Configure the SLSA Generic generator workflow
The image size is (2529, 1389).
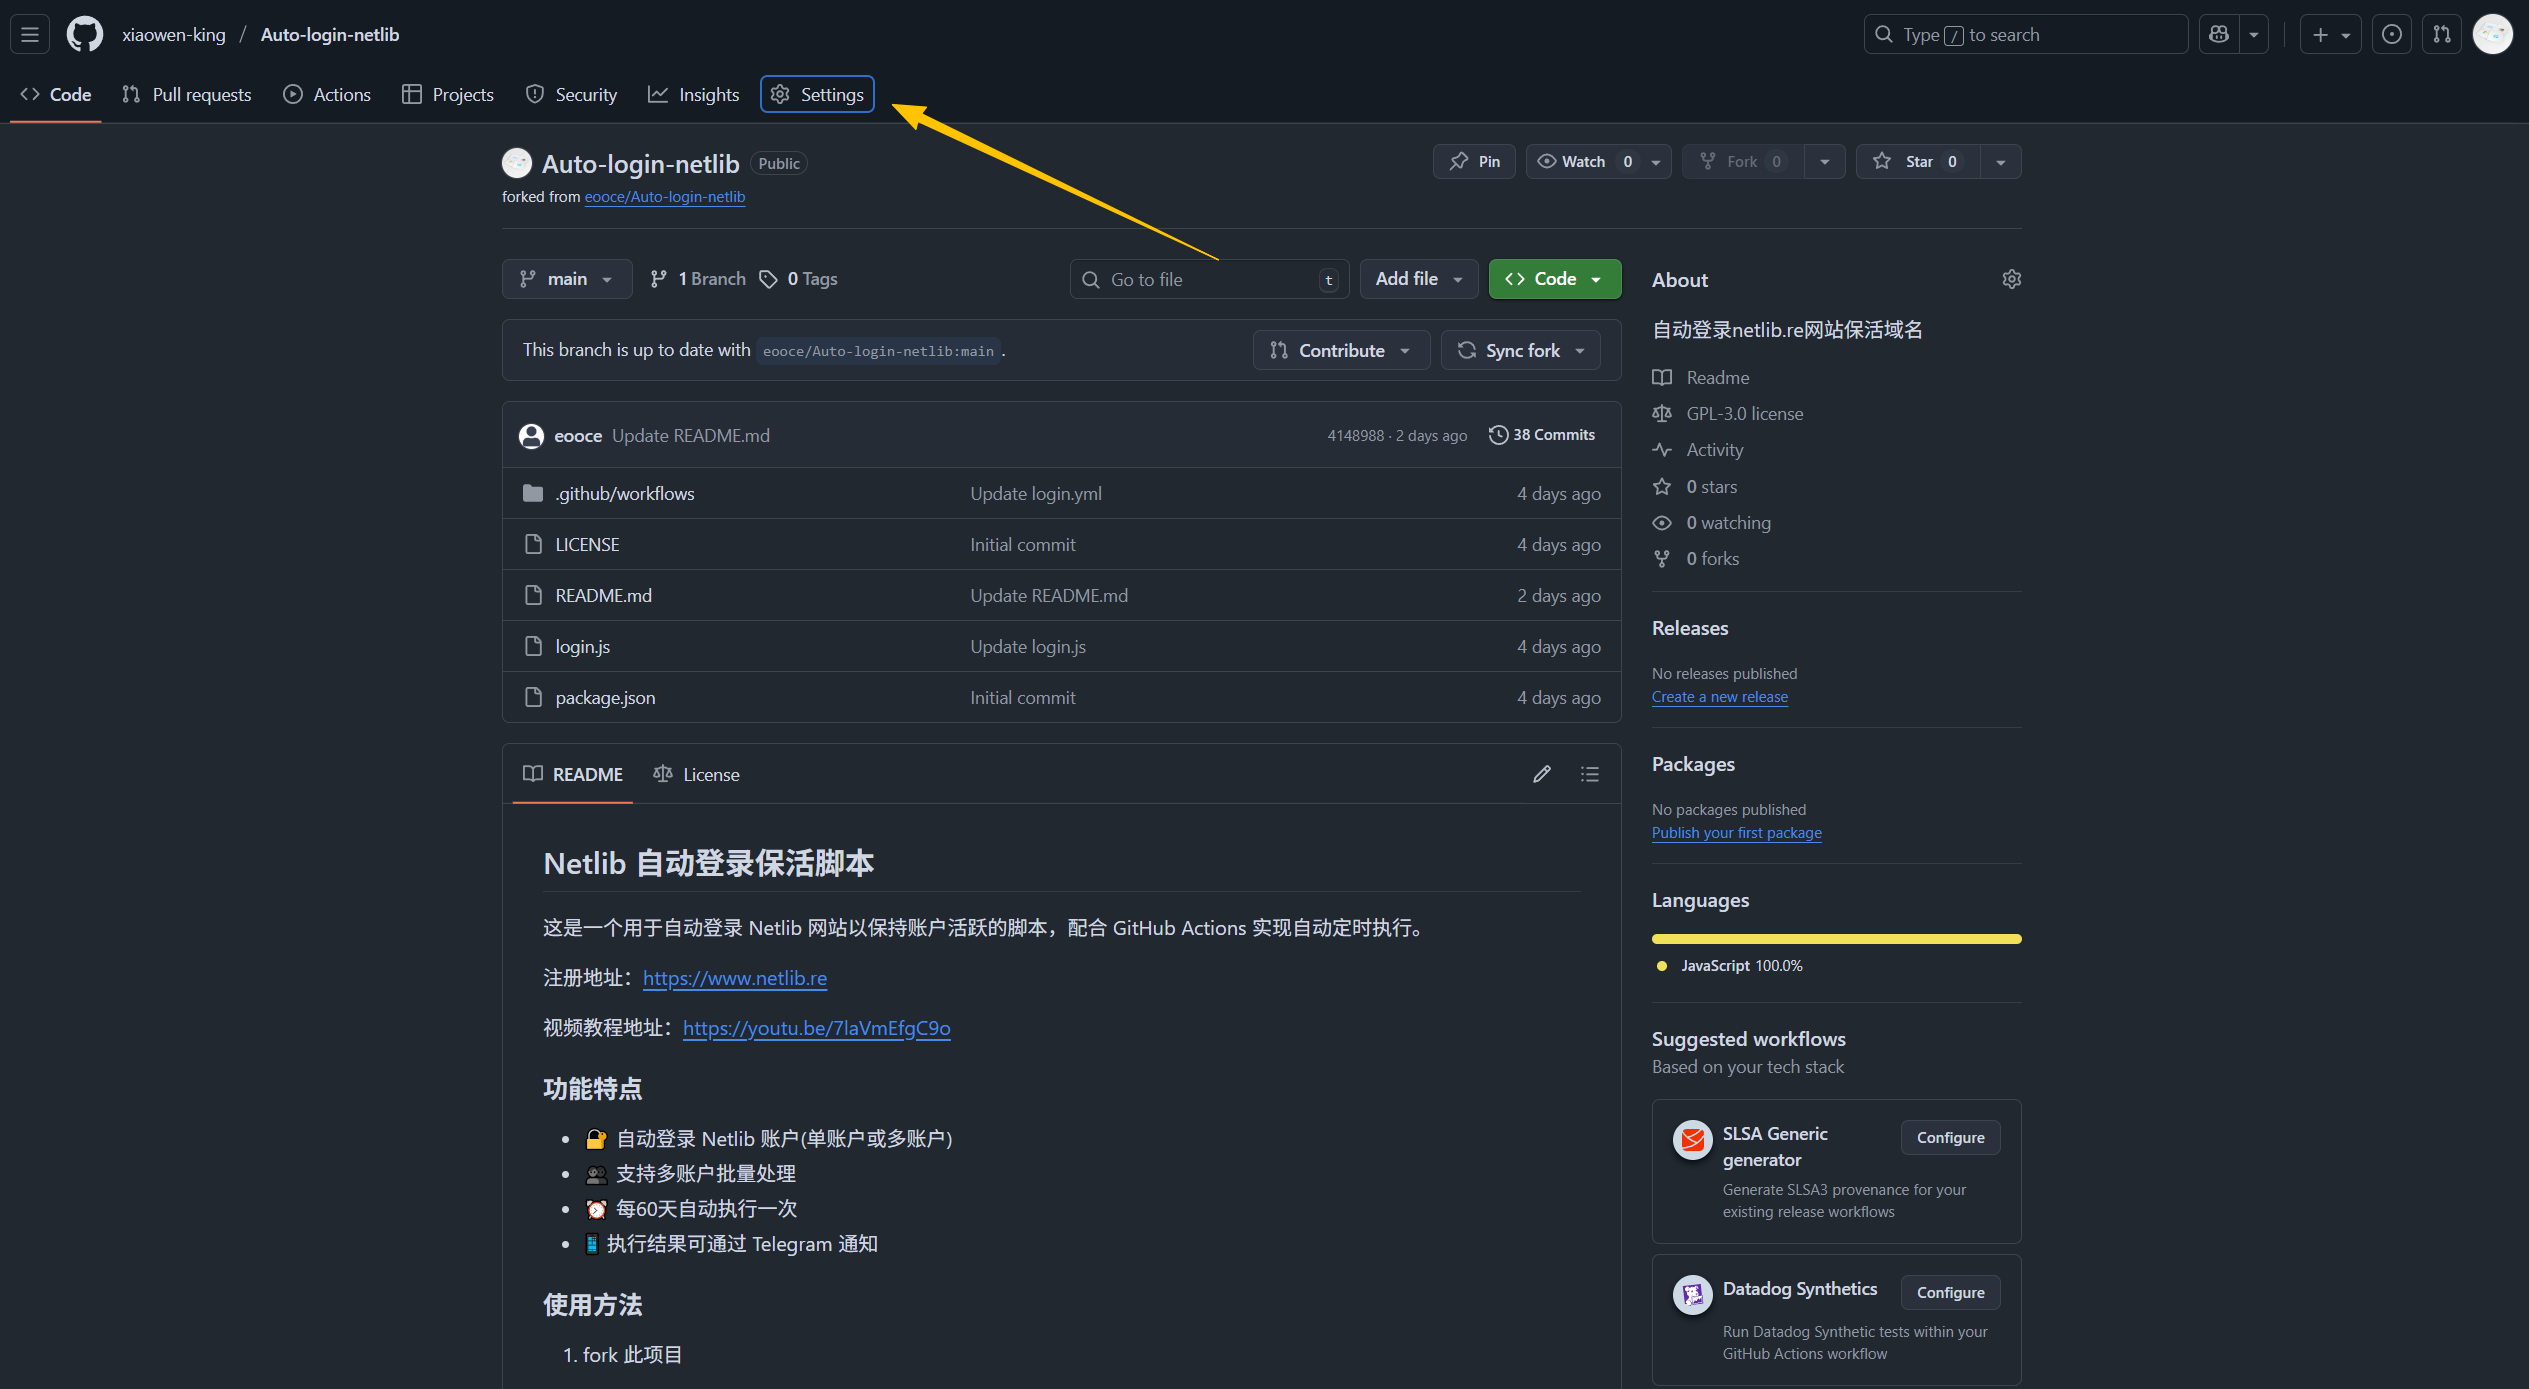[1949, 1138]
